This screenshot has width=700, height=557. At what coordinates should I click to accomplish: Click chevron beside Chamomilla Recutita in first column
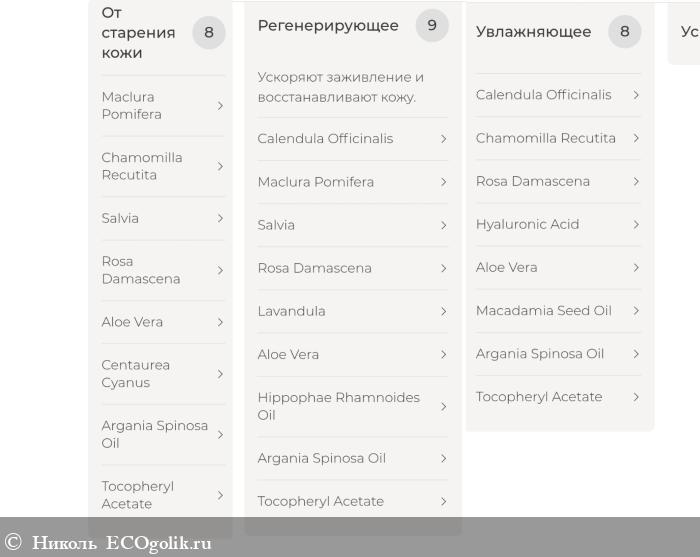point(220,166)
